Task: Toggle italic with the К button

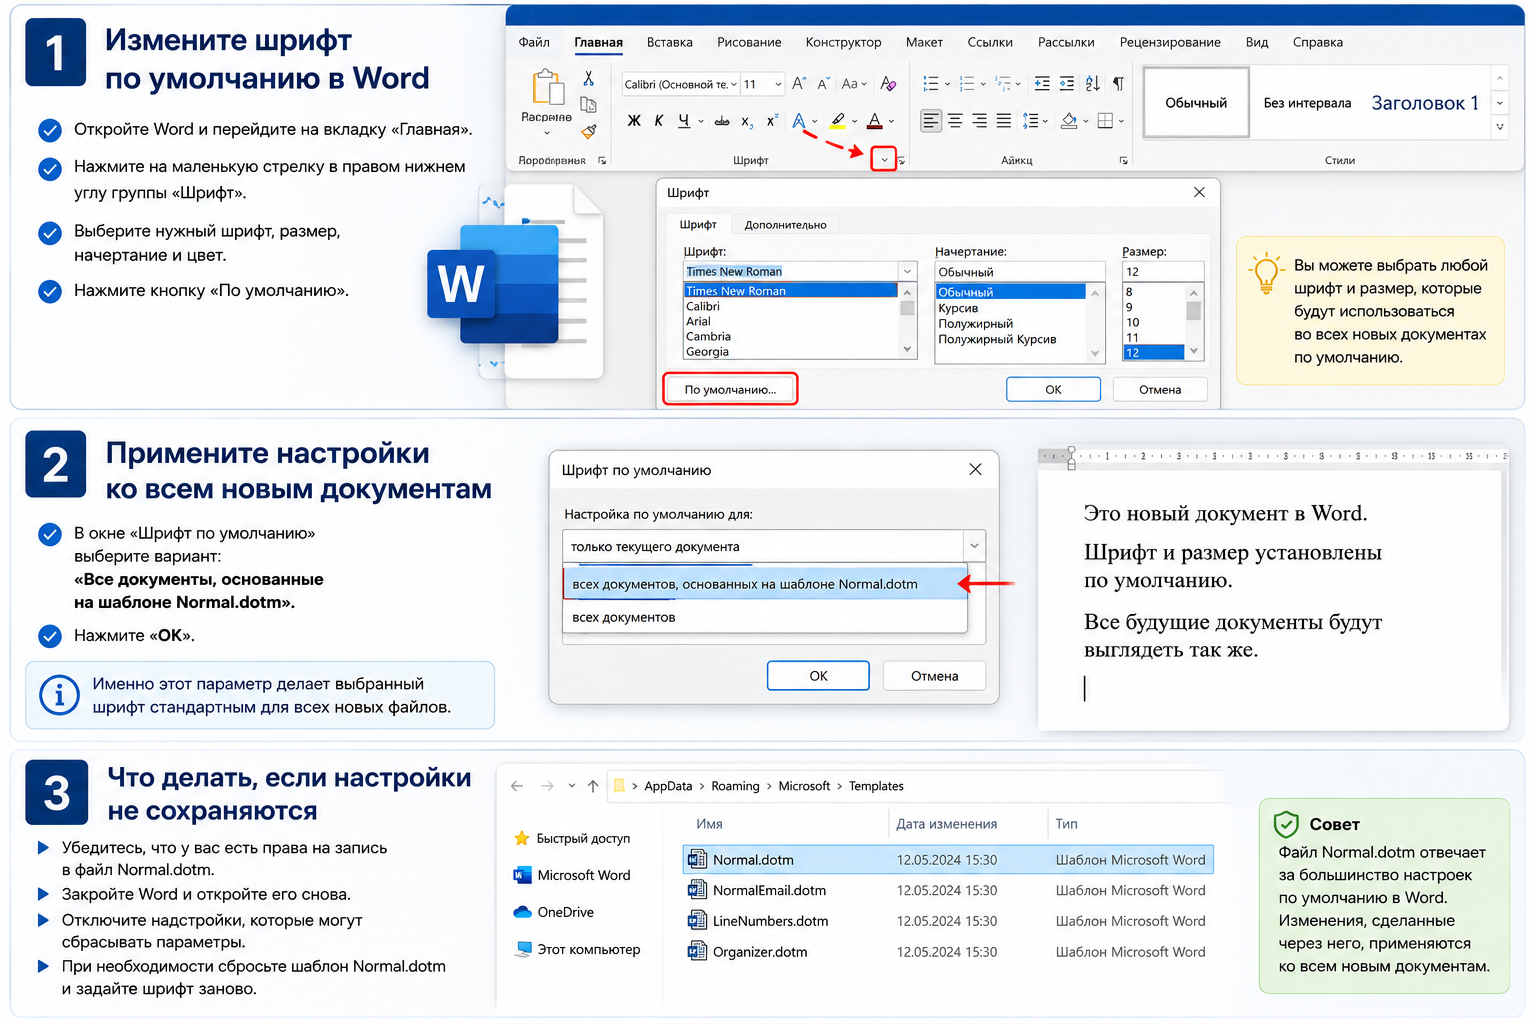Action: [x=659, y=121]
